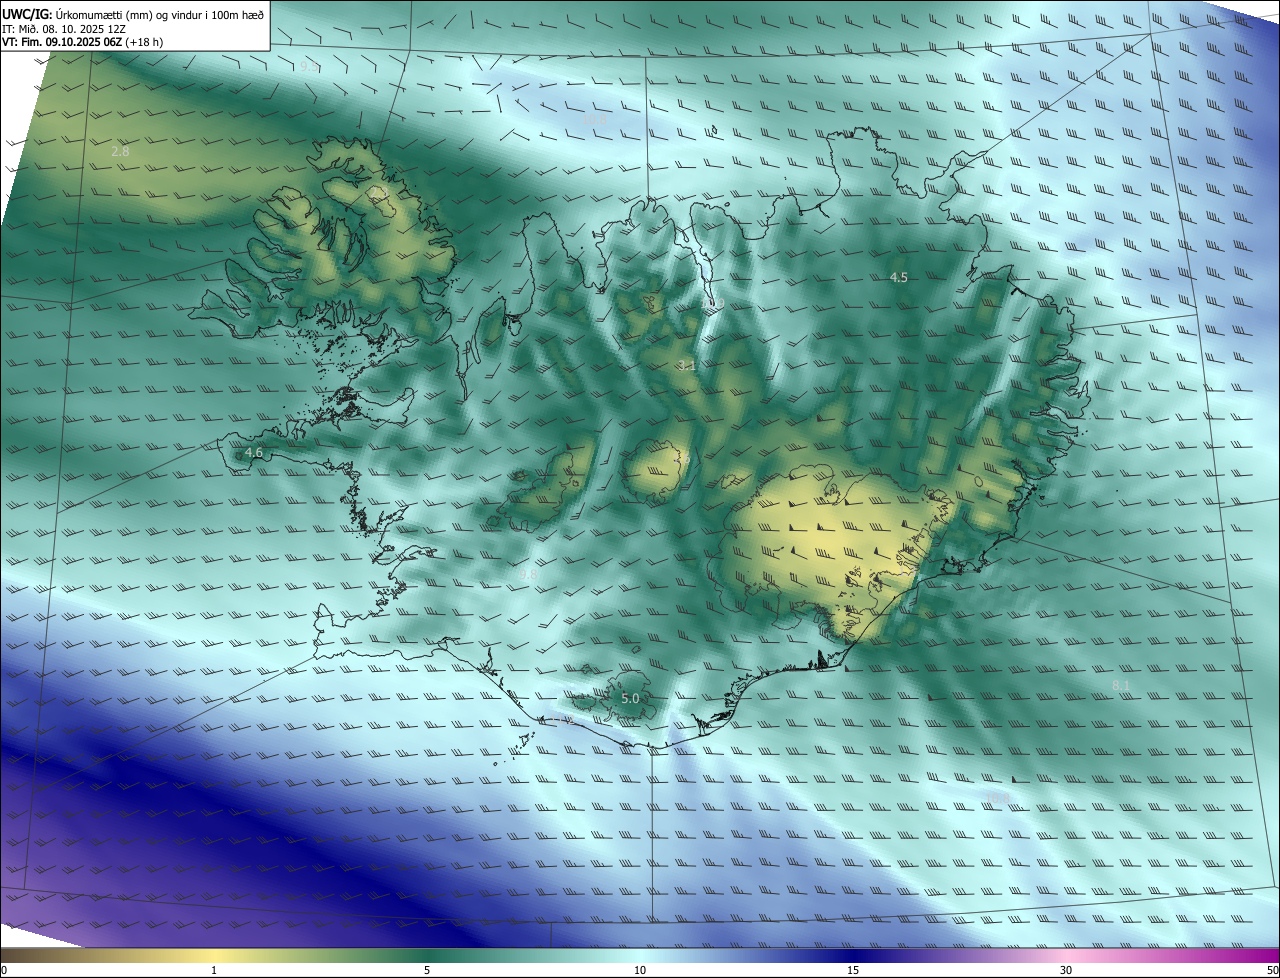Image resolution: width=1280 pixels, height=978 pixels.
Task: Click the 2.8 value label on the map
Action: (x=121, y=152)
